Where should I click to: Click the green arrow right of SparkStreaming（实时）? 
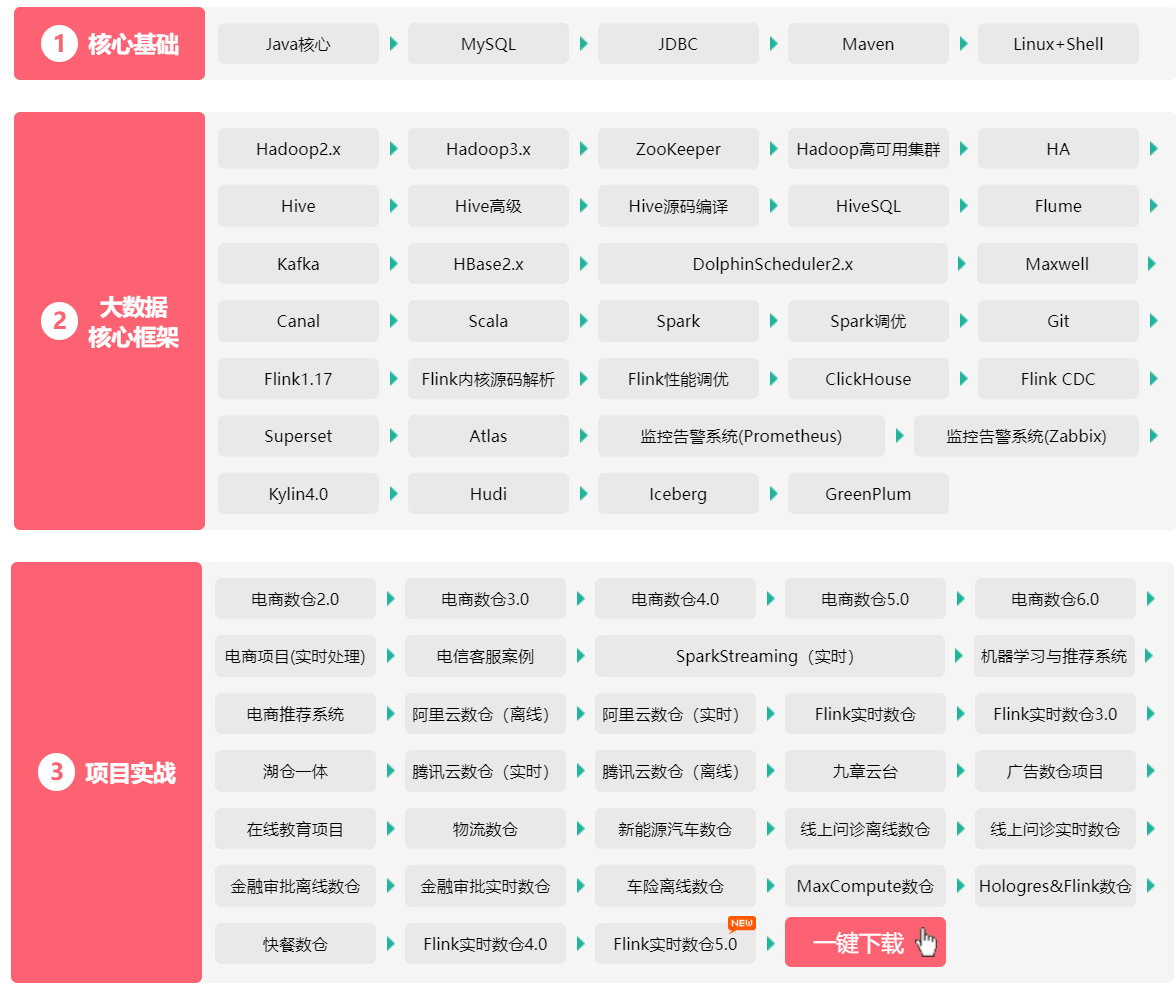pos(959,657)
